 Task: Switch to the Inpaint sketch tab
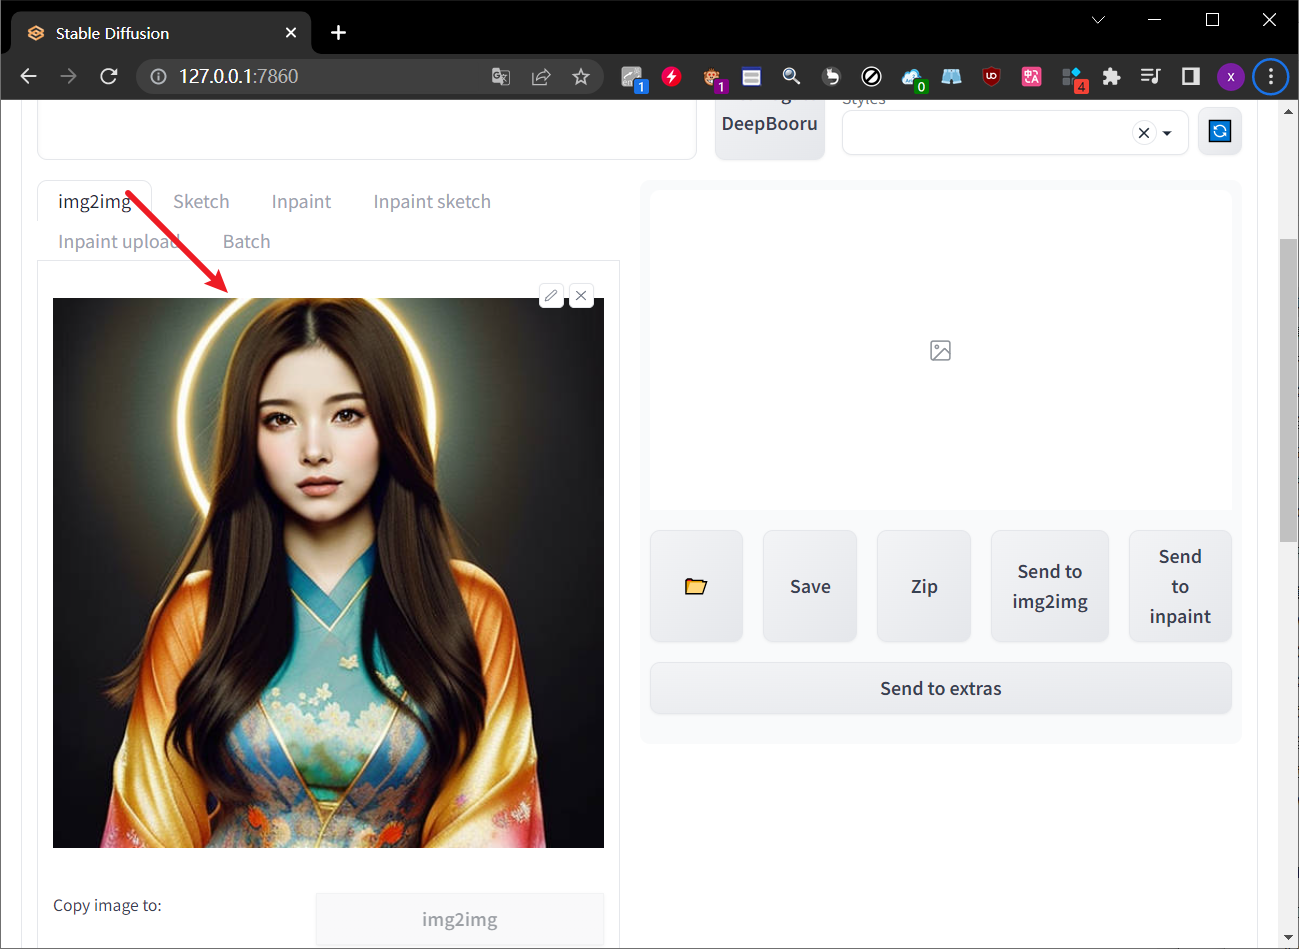coord(432,201)
